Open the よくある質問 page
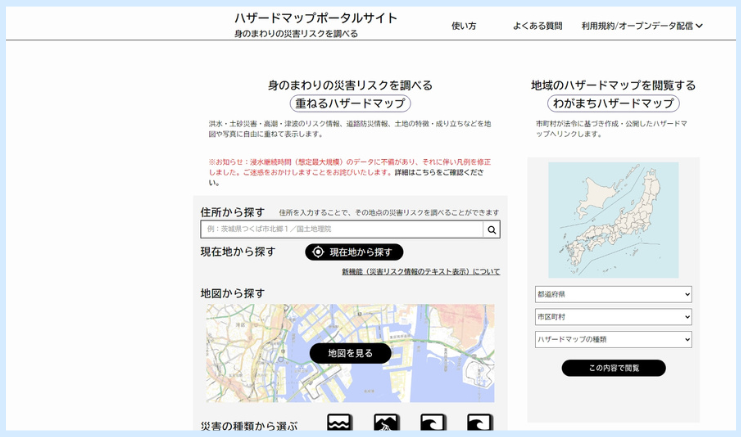 click(x=537, y=26)
